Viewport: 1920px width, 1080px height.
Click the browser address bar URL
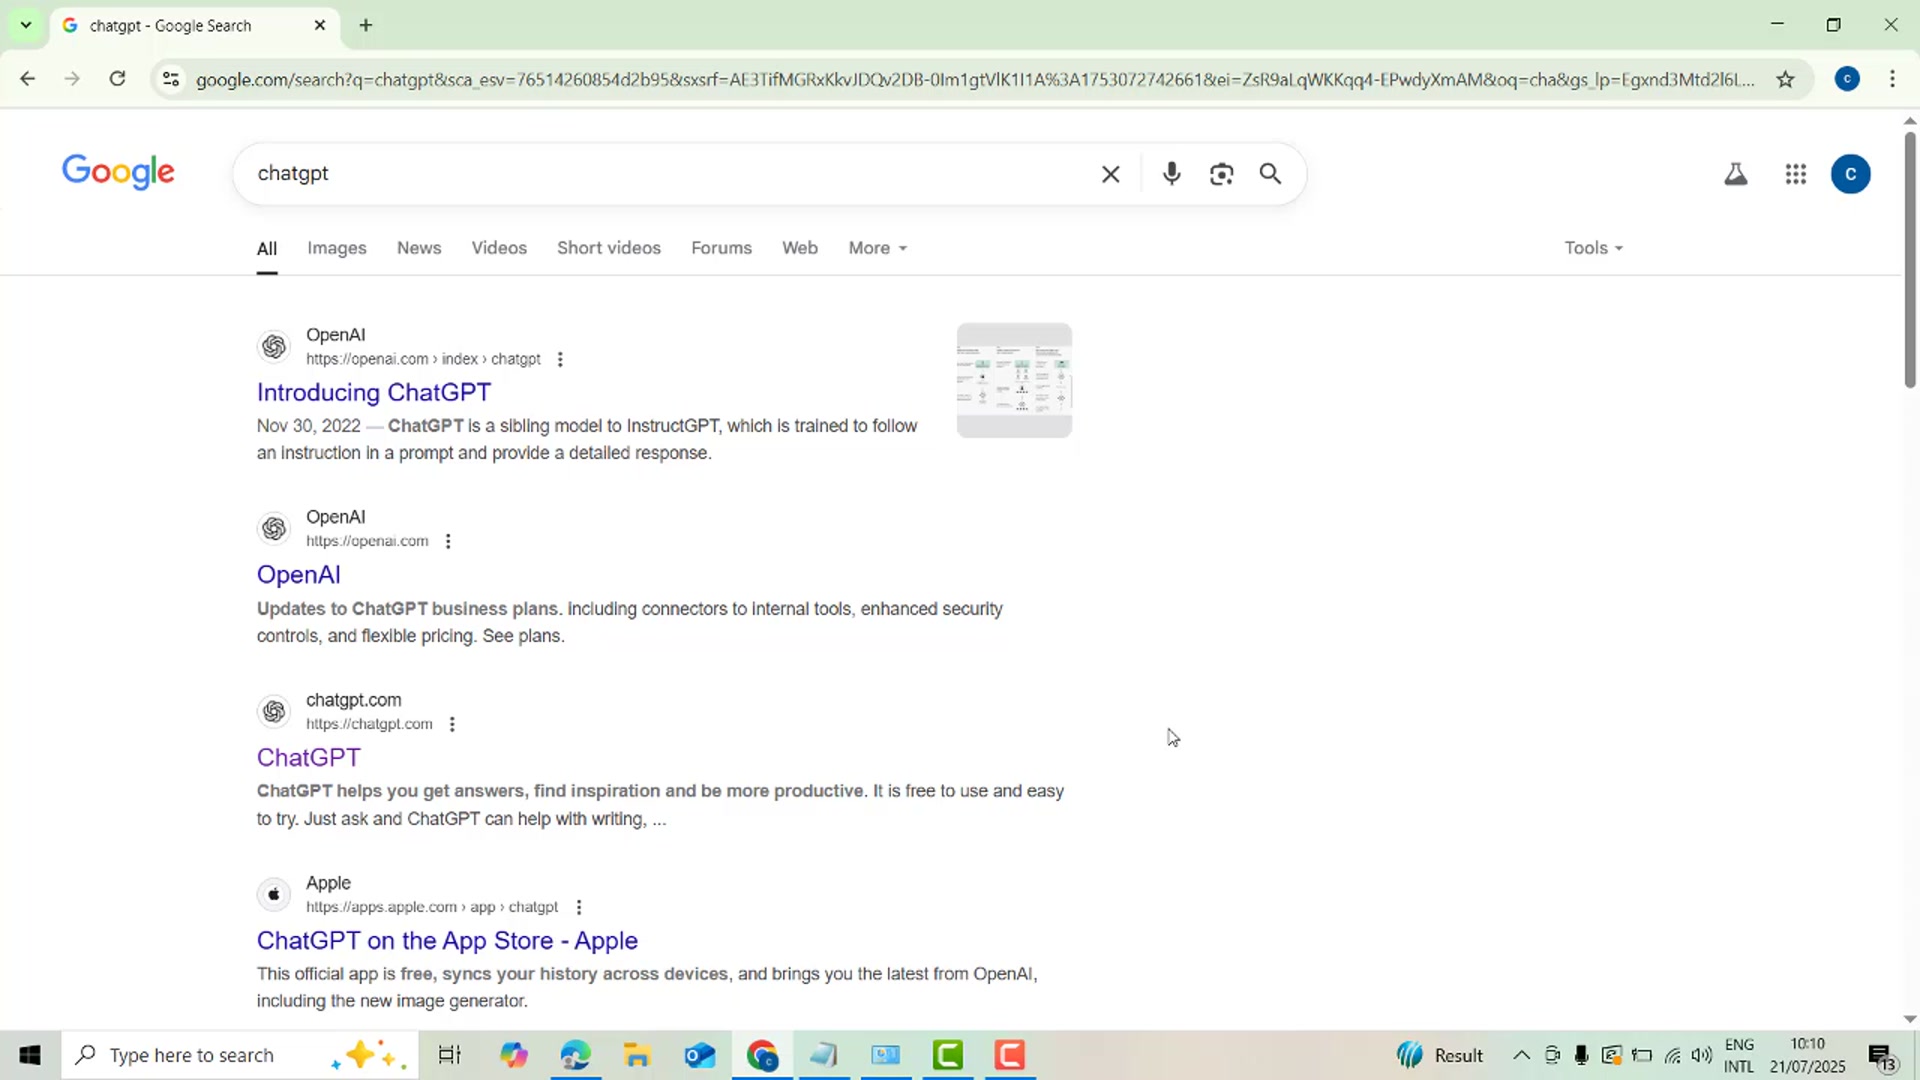[975, 79]
